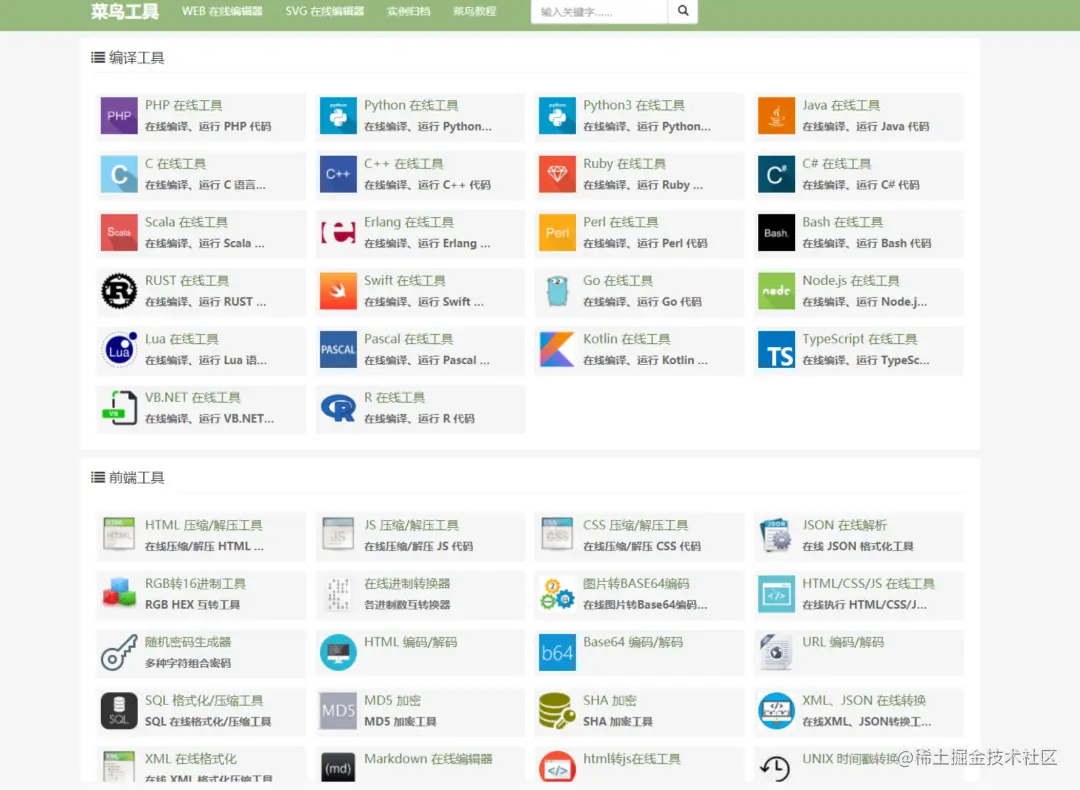Select the SQL 格式化/压缩工具 icon
This screenshot has height=790, width=1080.
(x=118, y=711)
